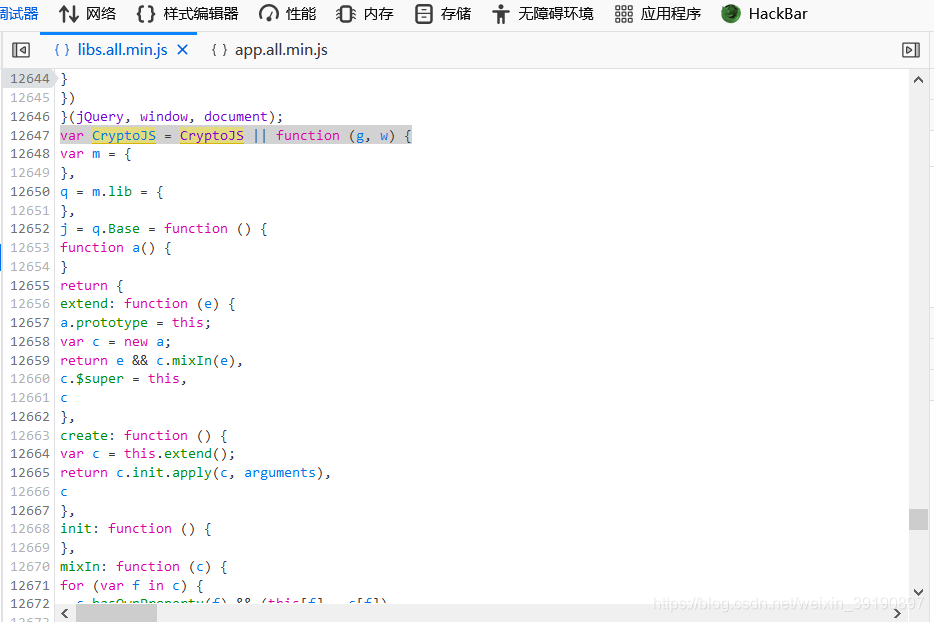Open the 网络 (Network) panel
934x622 pixels.
point(88,14)
